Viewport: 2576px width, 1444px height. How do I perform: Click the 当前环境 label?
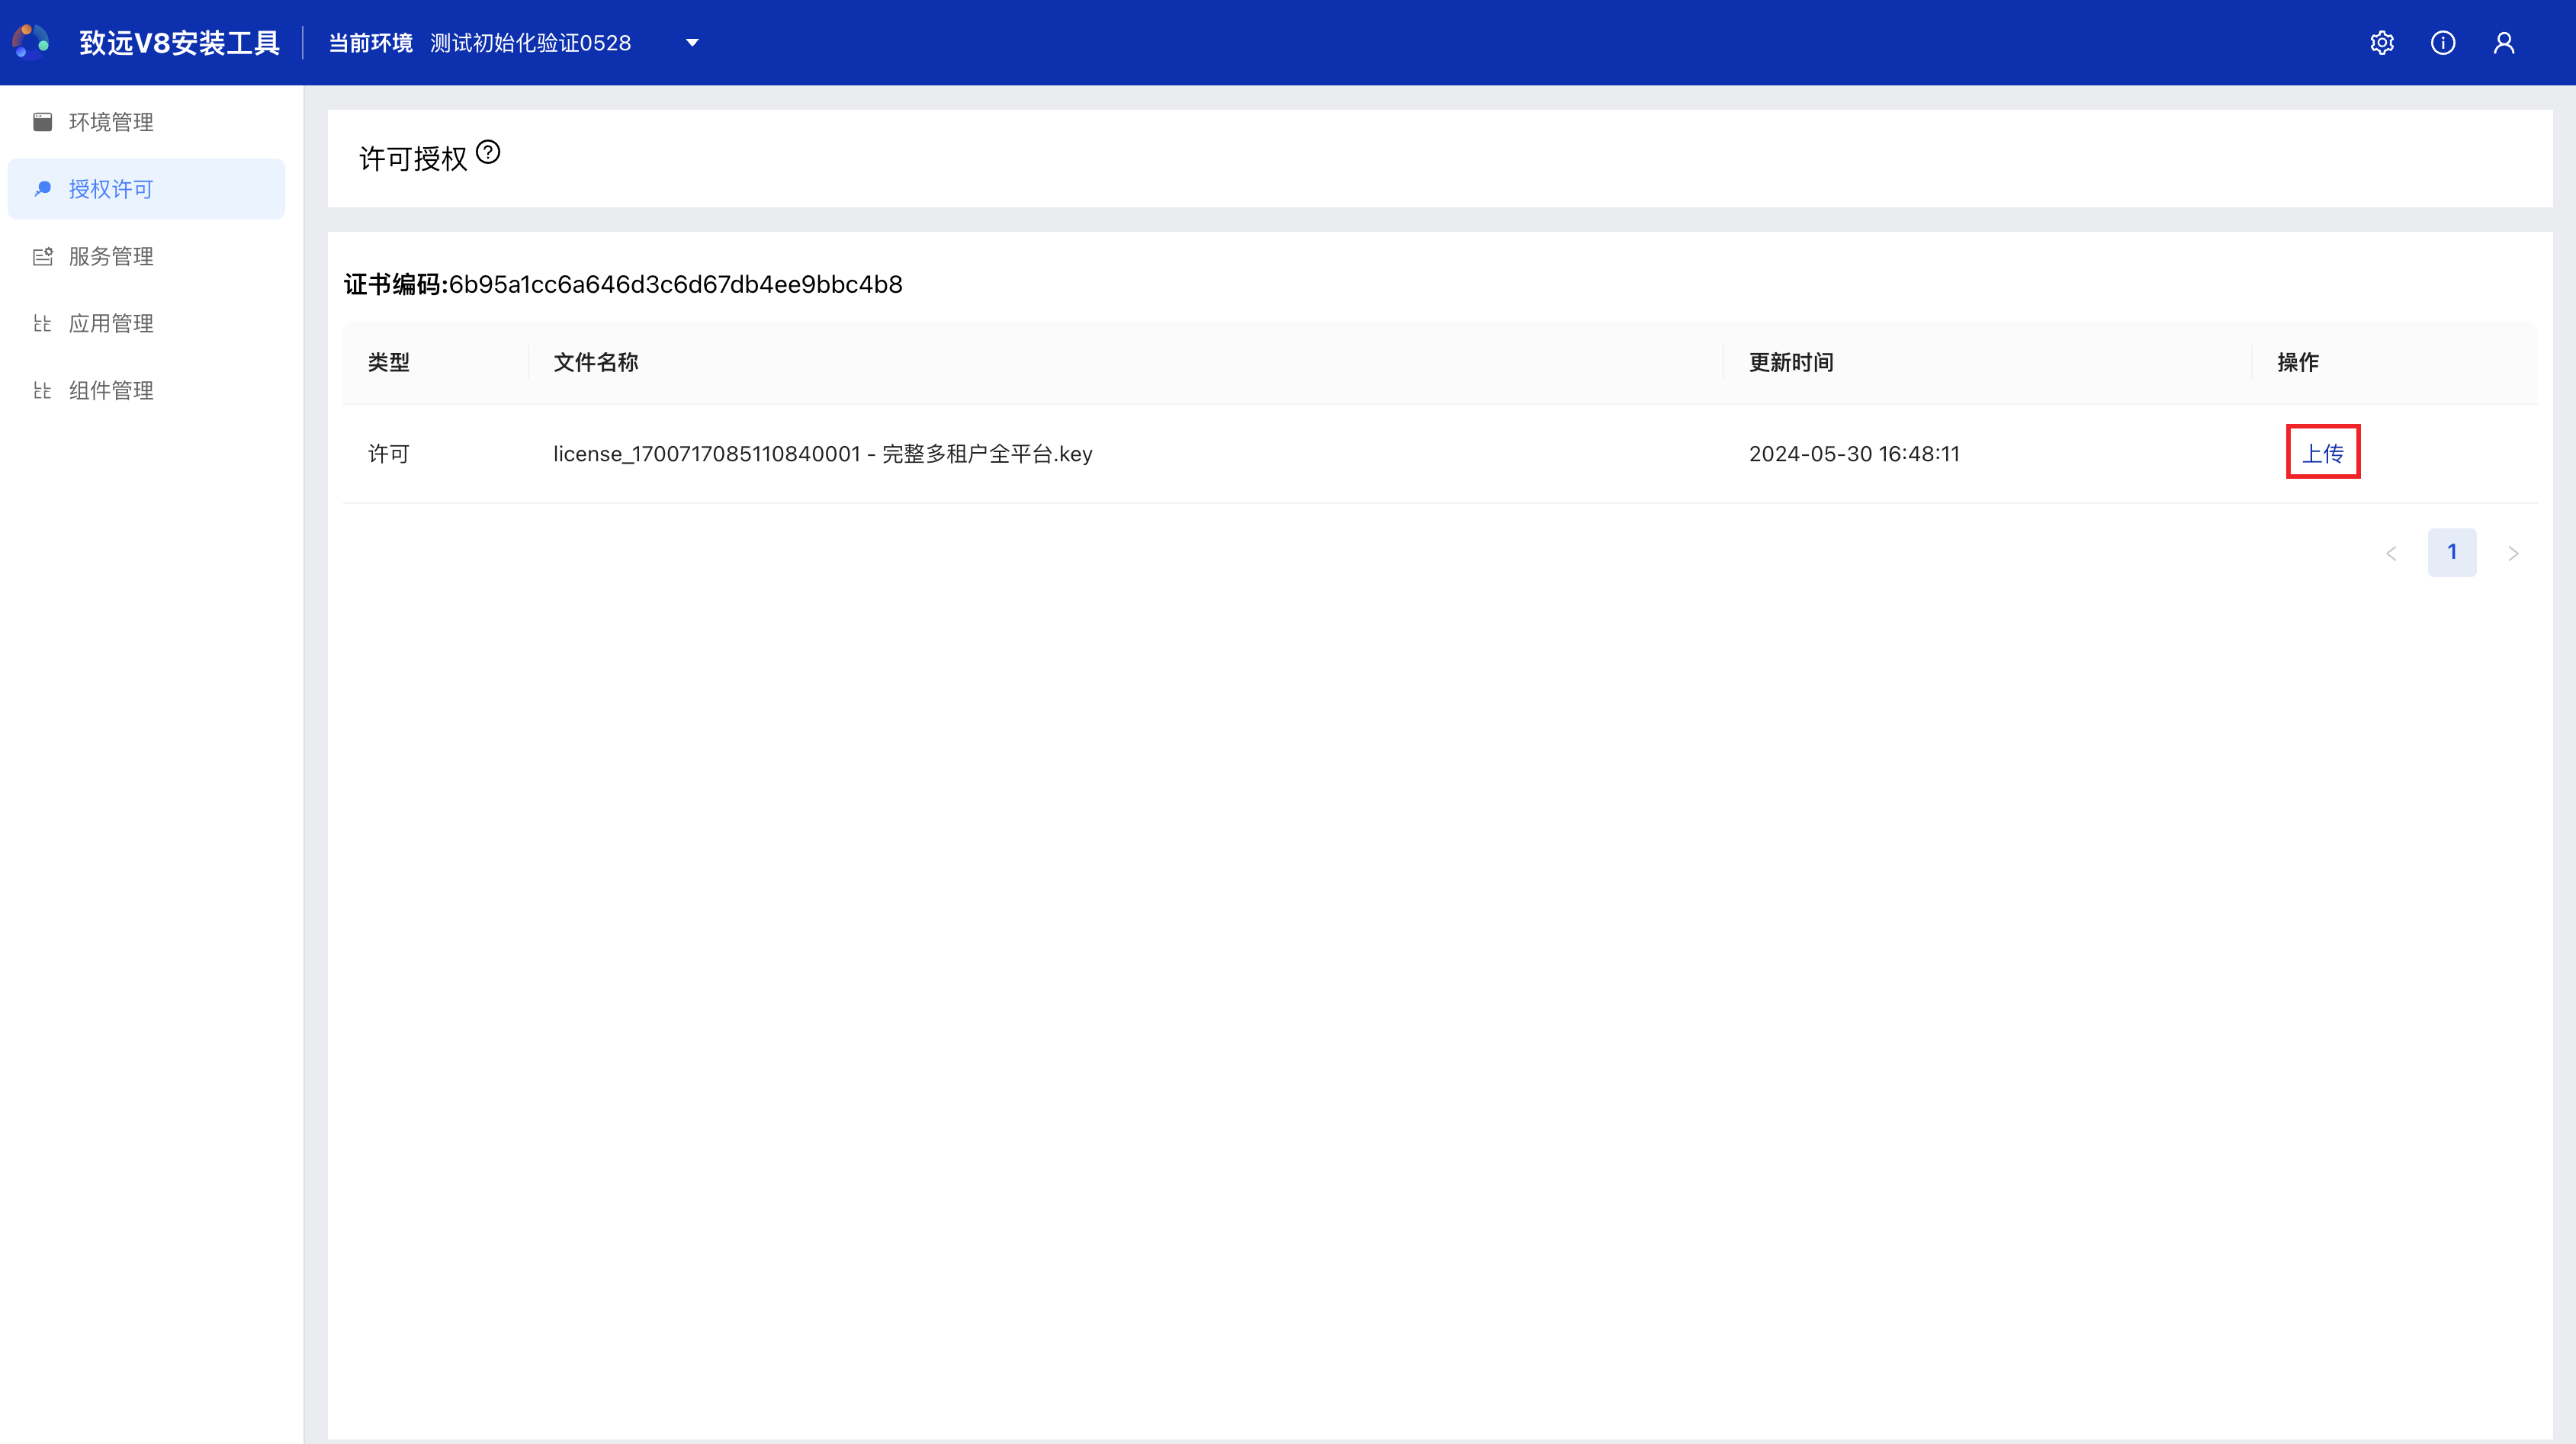[x=371, y=43]
